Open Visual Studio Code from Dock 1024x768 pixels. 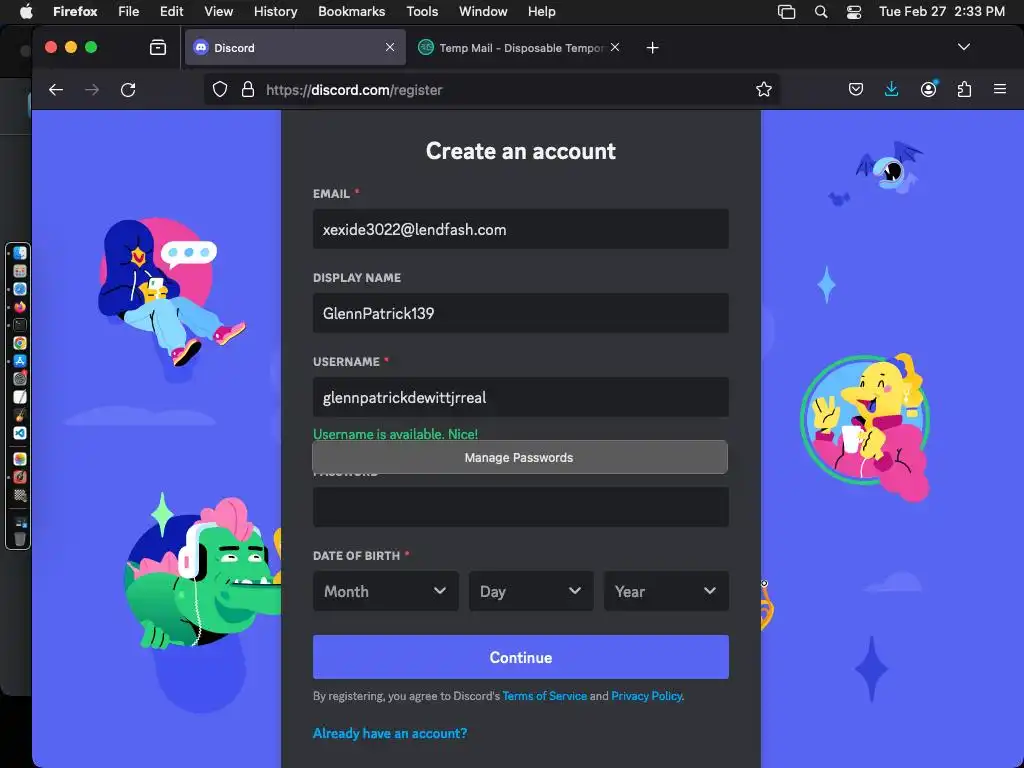click(20, 433)
